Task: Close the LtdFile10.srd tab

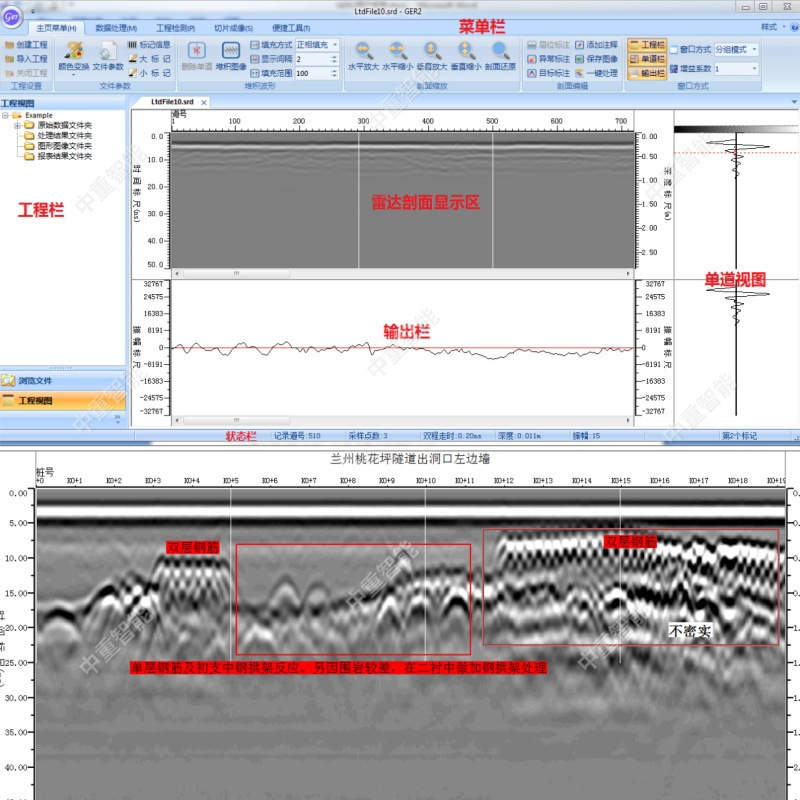Action: click(204, 103)
